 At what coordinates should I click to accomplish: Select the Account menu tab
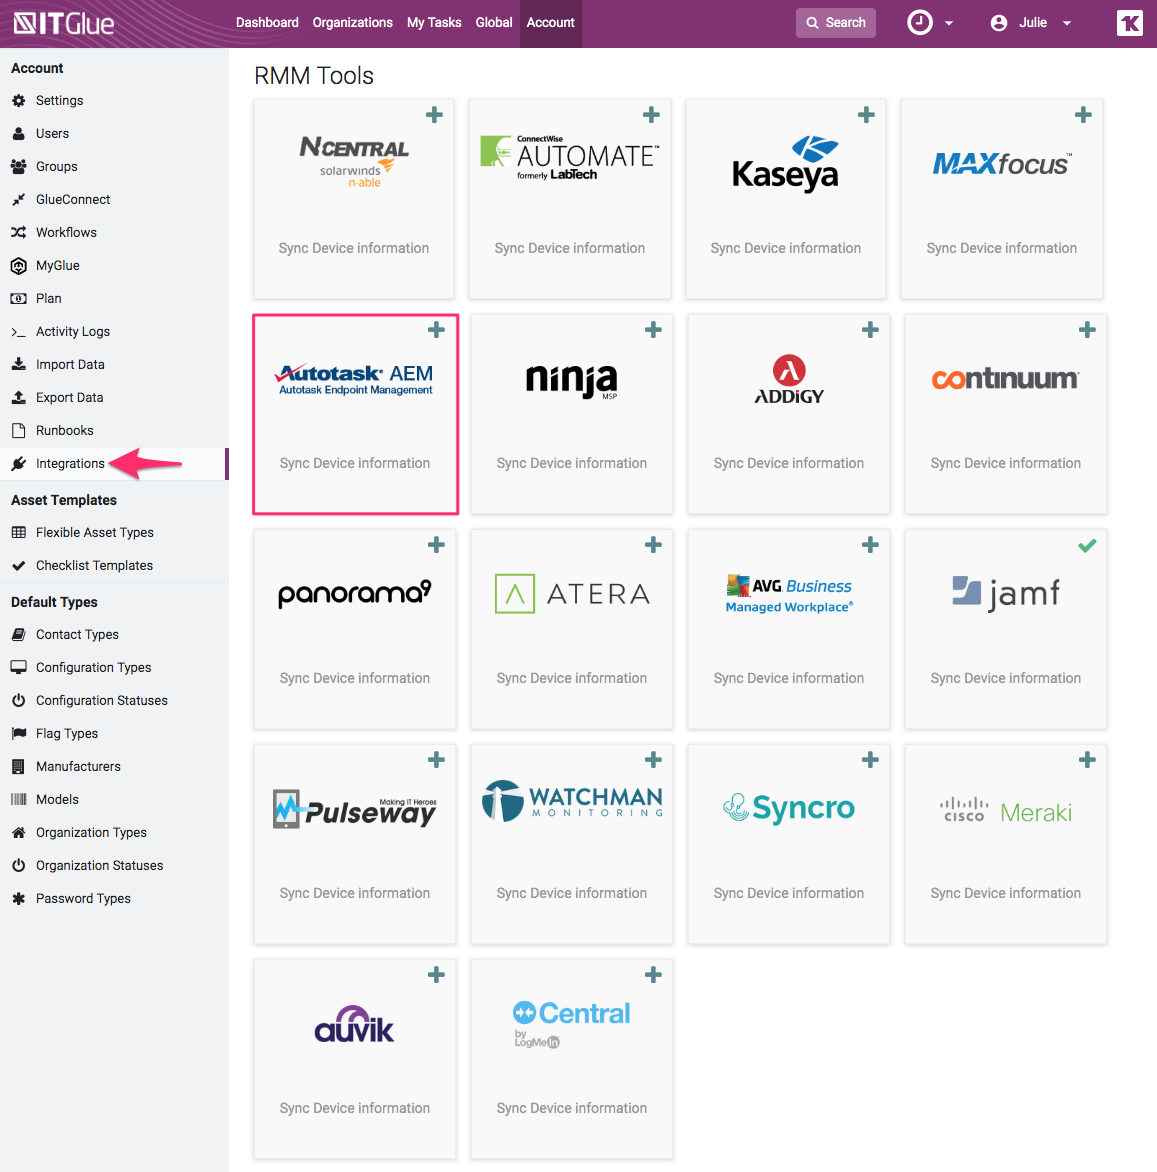(x=551, y=23)
